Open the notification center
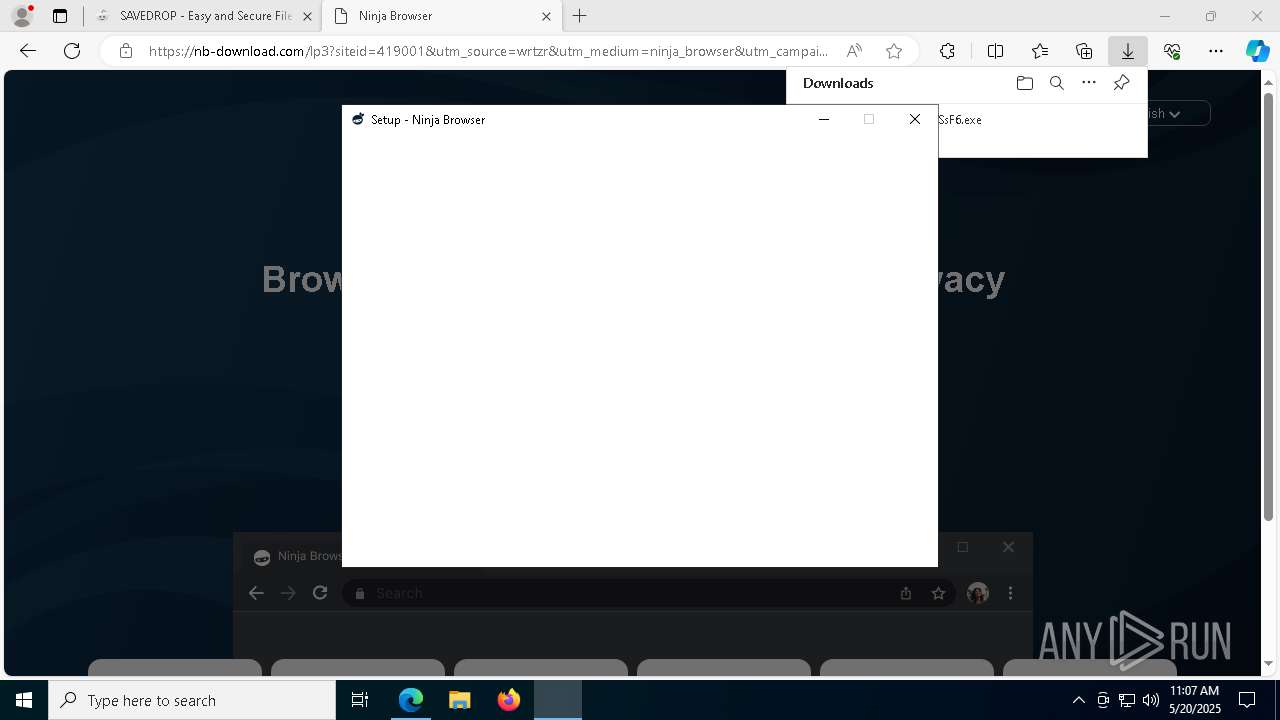 pyautogui.click(x=1248, y=700)
